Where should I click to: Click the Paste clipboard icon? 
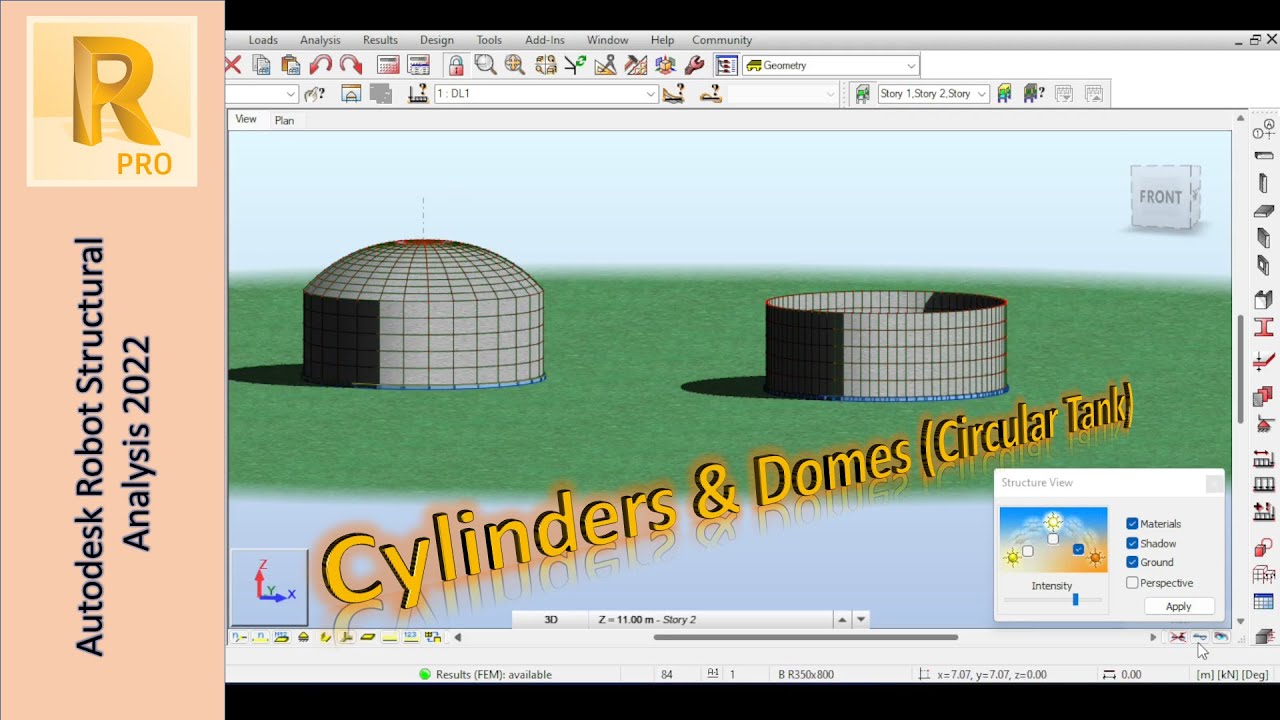coord(291,65)
